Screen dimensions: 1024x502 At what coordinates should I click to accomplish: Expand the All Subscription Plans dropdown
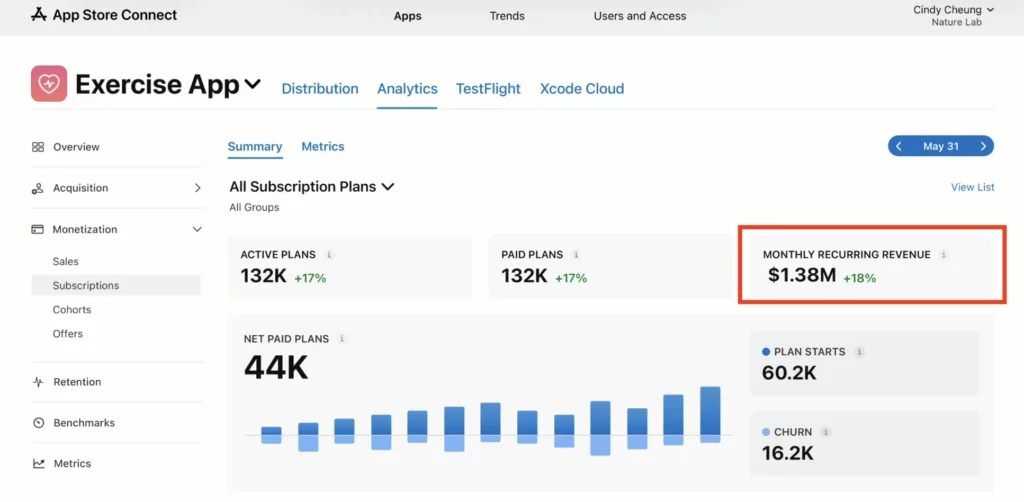(x=388, y=186)
